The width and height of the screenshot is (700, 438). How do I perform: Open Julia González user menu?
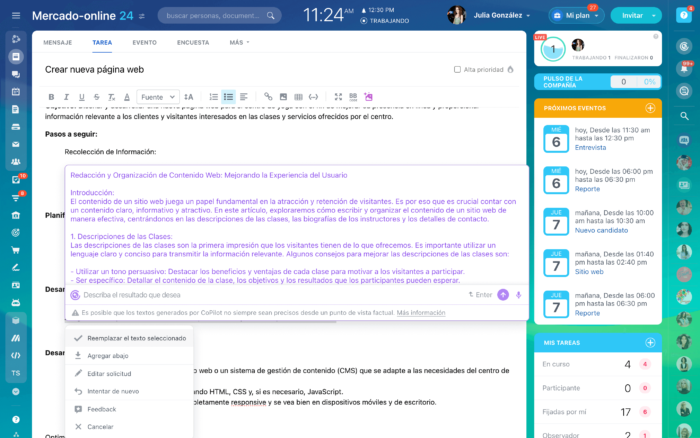coord(502,15)
